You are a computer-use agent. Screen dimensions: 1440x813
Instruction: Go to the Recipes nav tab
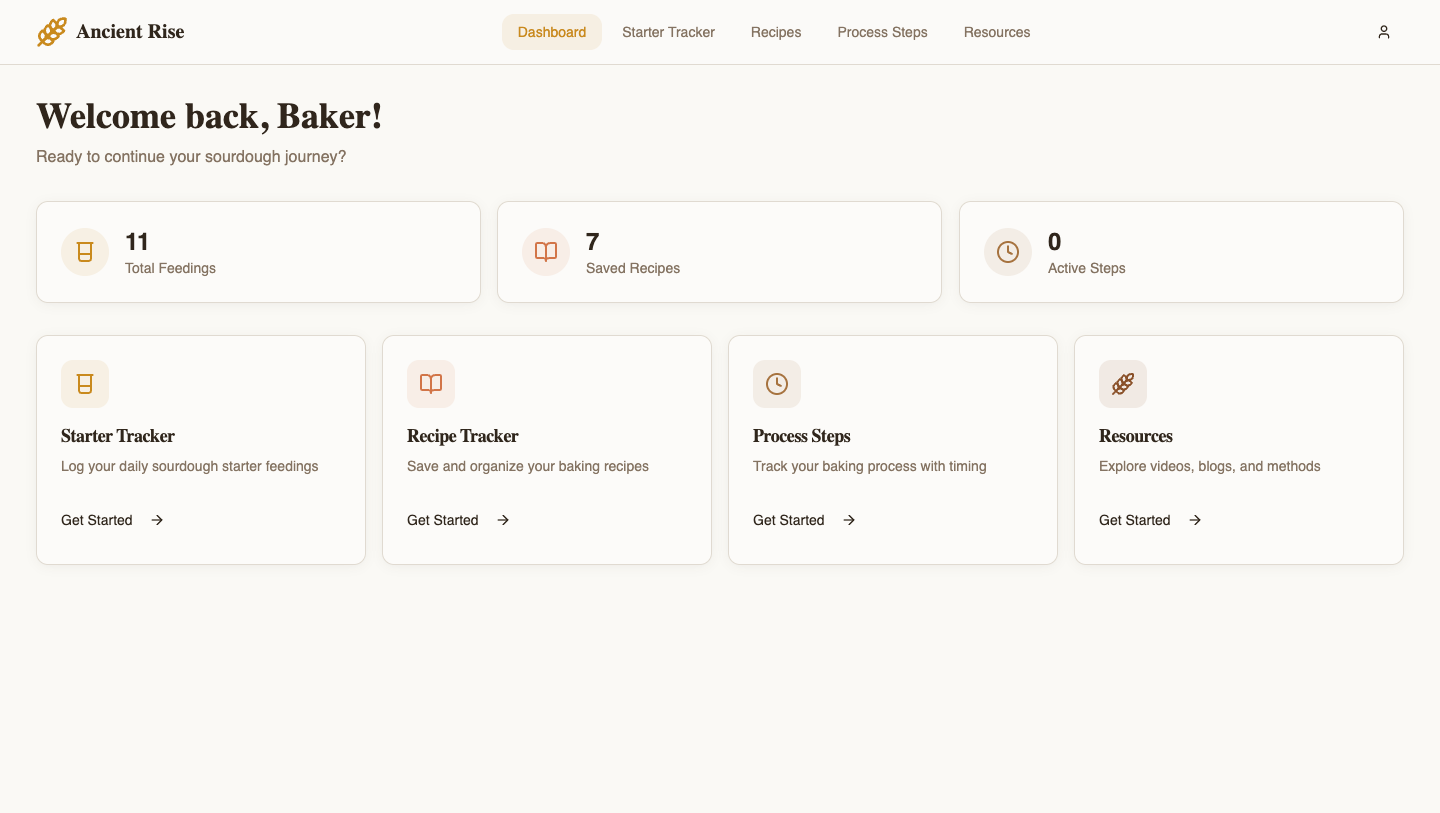pyautogui.click(x=776, y=32)
